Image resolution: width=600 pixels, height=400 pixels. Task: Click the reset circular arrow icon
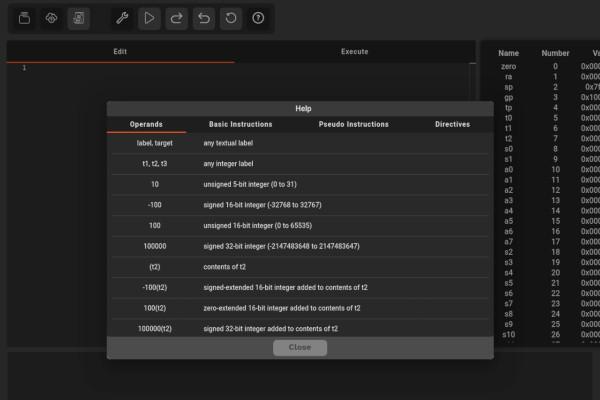click(x=231, y=18)
